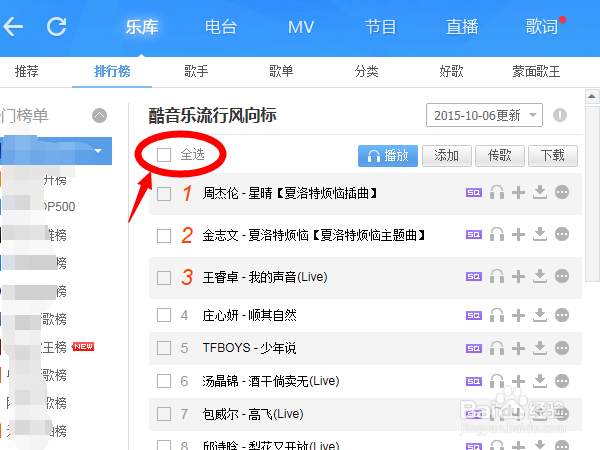Download 周杰伦 - 星晴 using its download icon

540,192
